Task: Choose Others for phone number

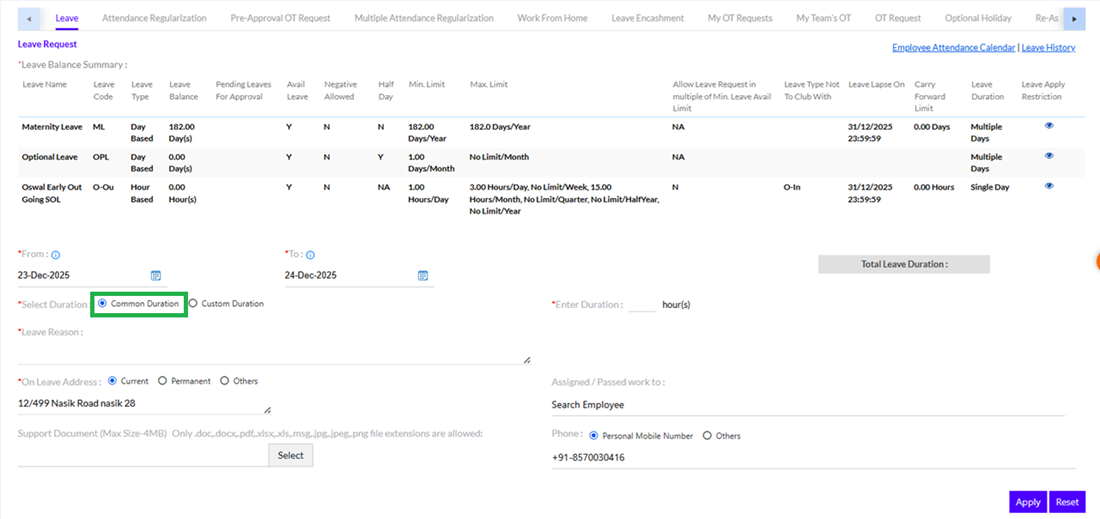Action: tap(707, 436)
